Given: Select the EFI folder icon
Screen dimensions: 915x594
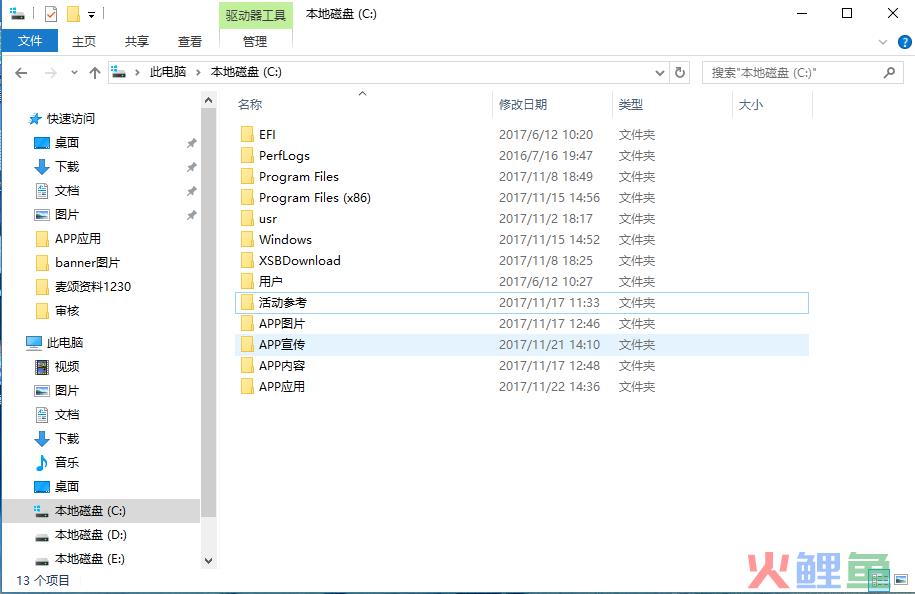Looking at the screenshot, I should tap(247, 134).
